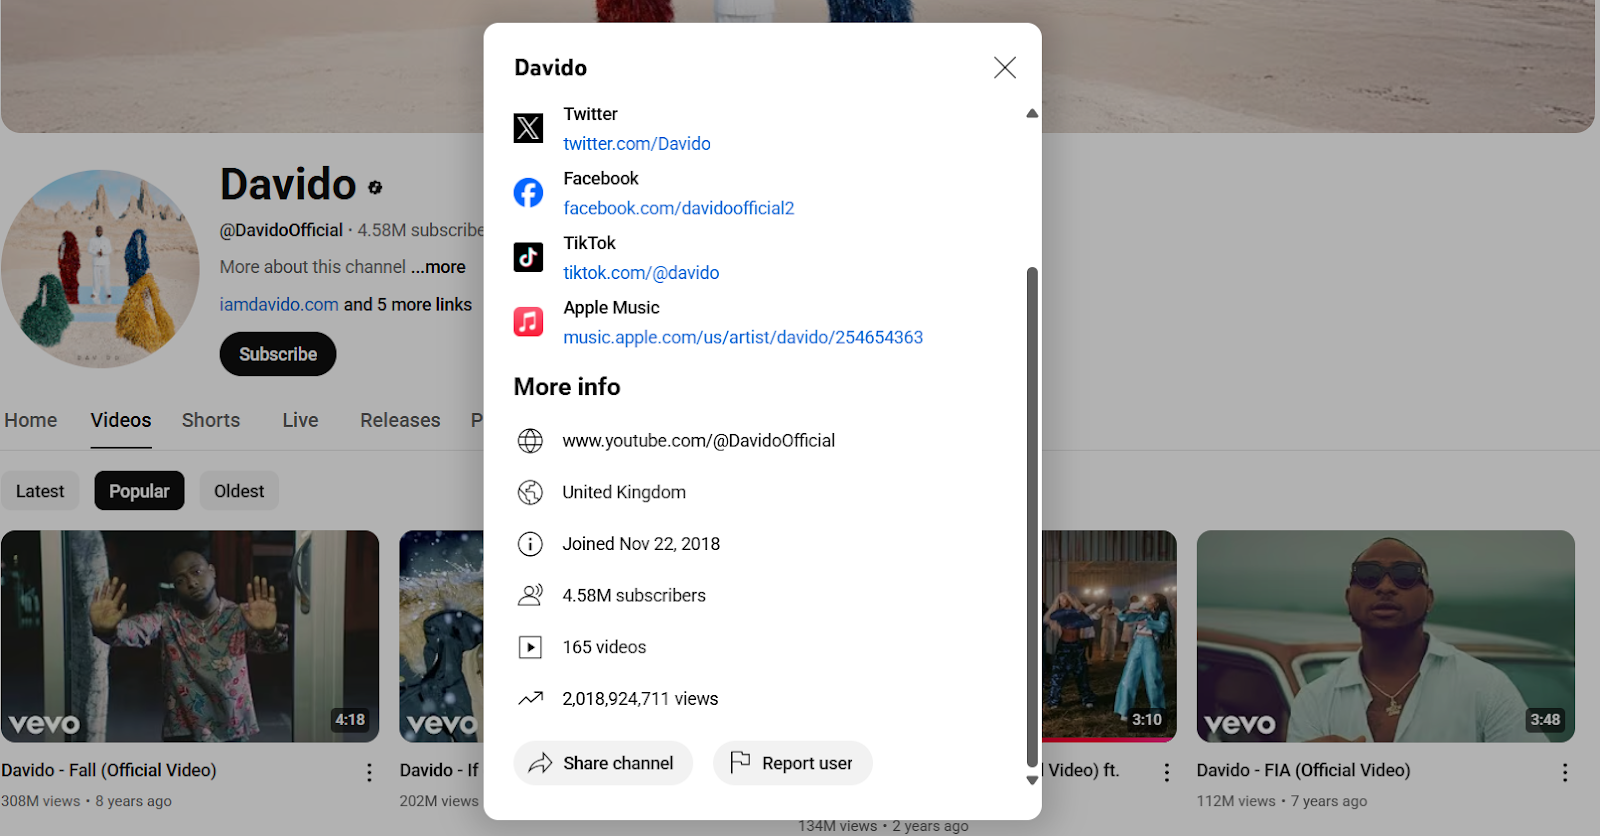The width and height of the screenshot is (1600, 836).
Task: Open the Releases tab
Action: coord(400,420)
